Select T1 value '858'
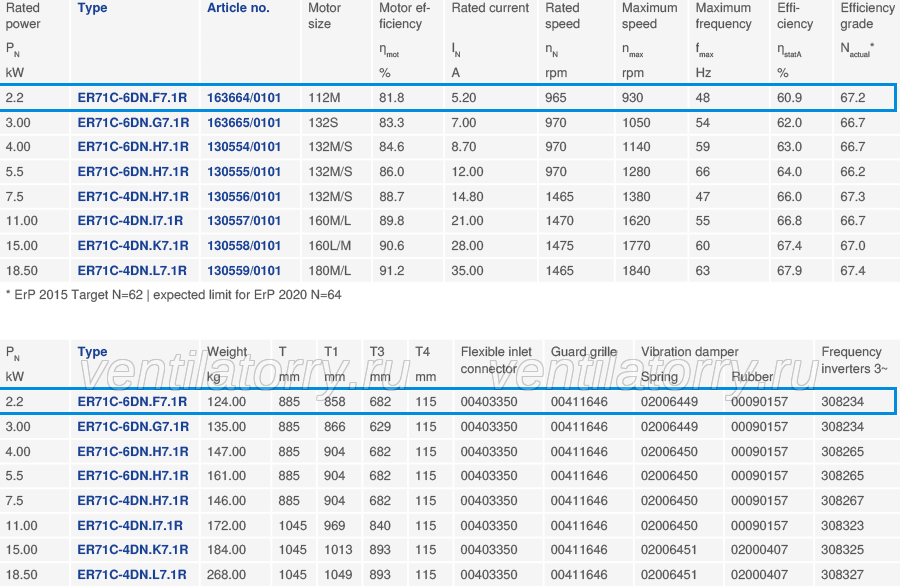The width and height of the screenshot is (900, 588). (335, 402)
